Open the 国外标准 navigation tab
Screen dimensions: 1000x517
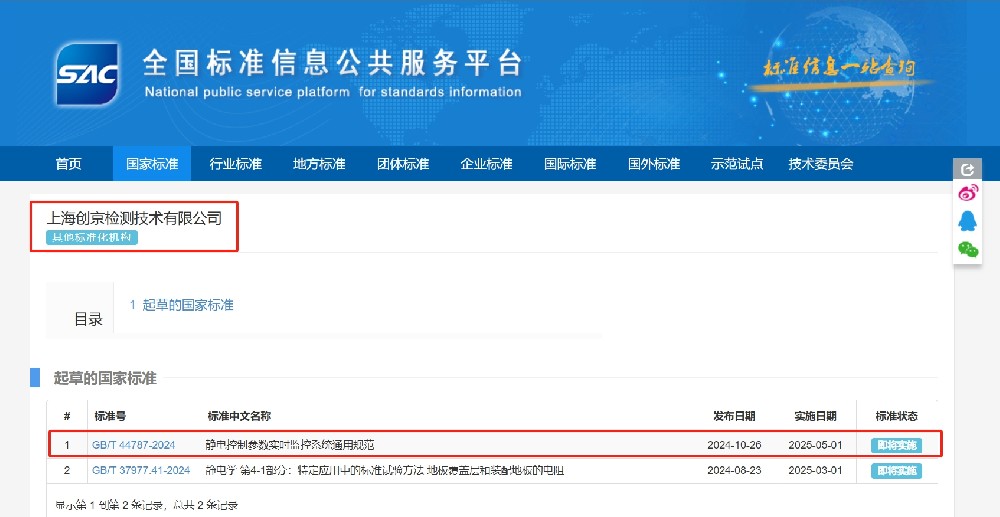tap(654, 164)
